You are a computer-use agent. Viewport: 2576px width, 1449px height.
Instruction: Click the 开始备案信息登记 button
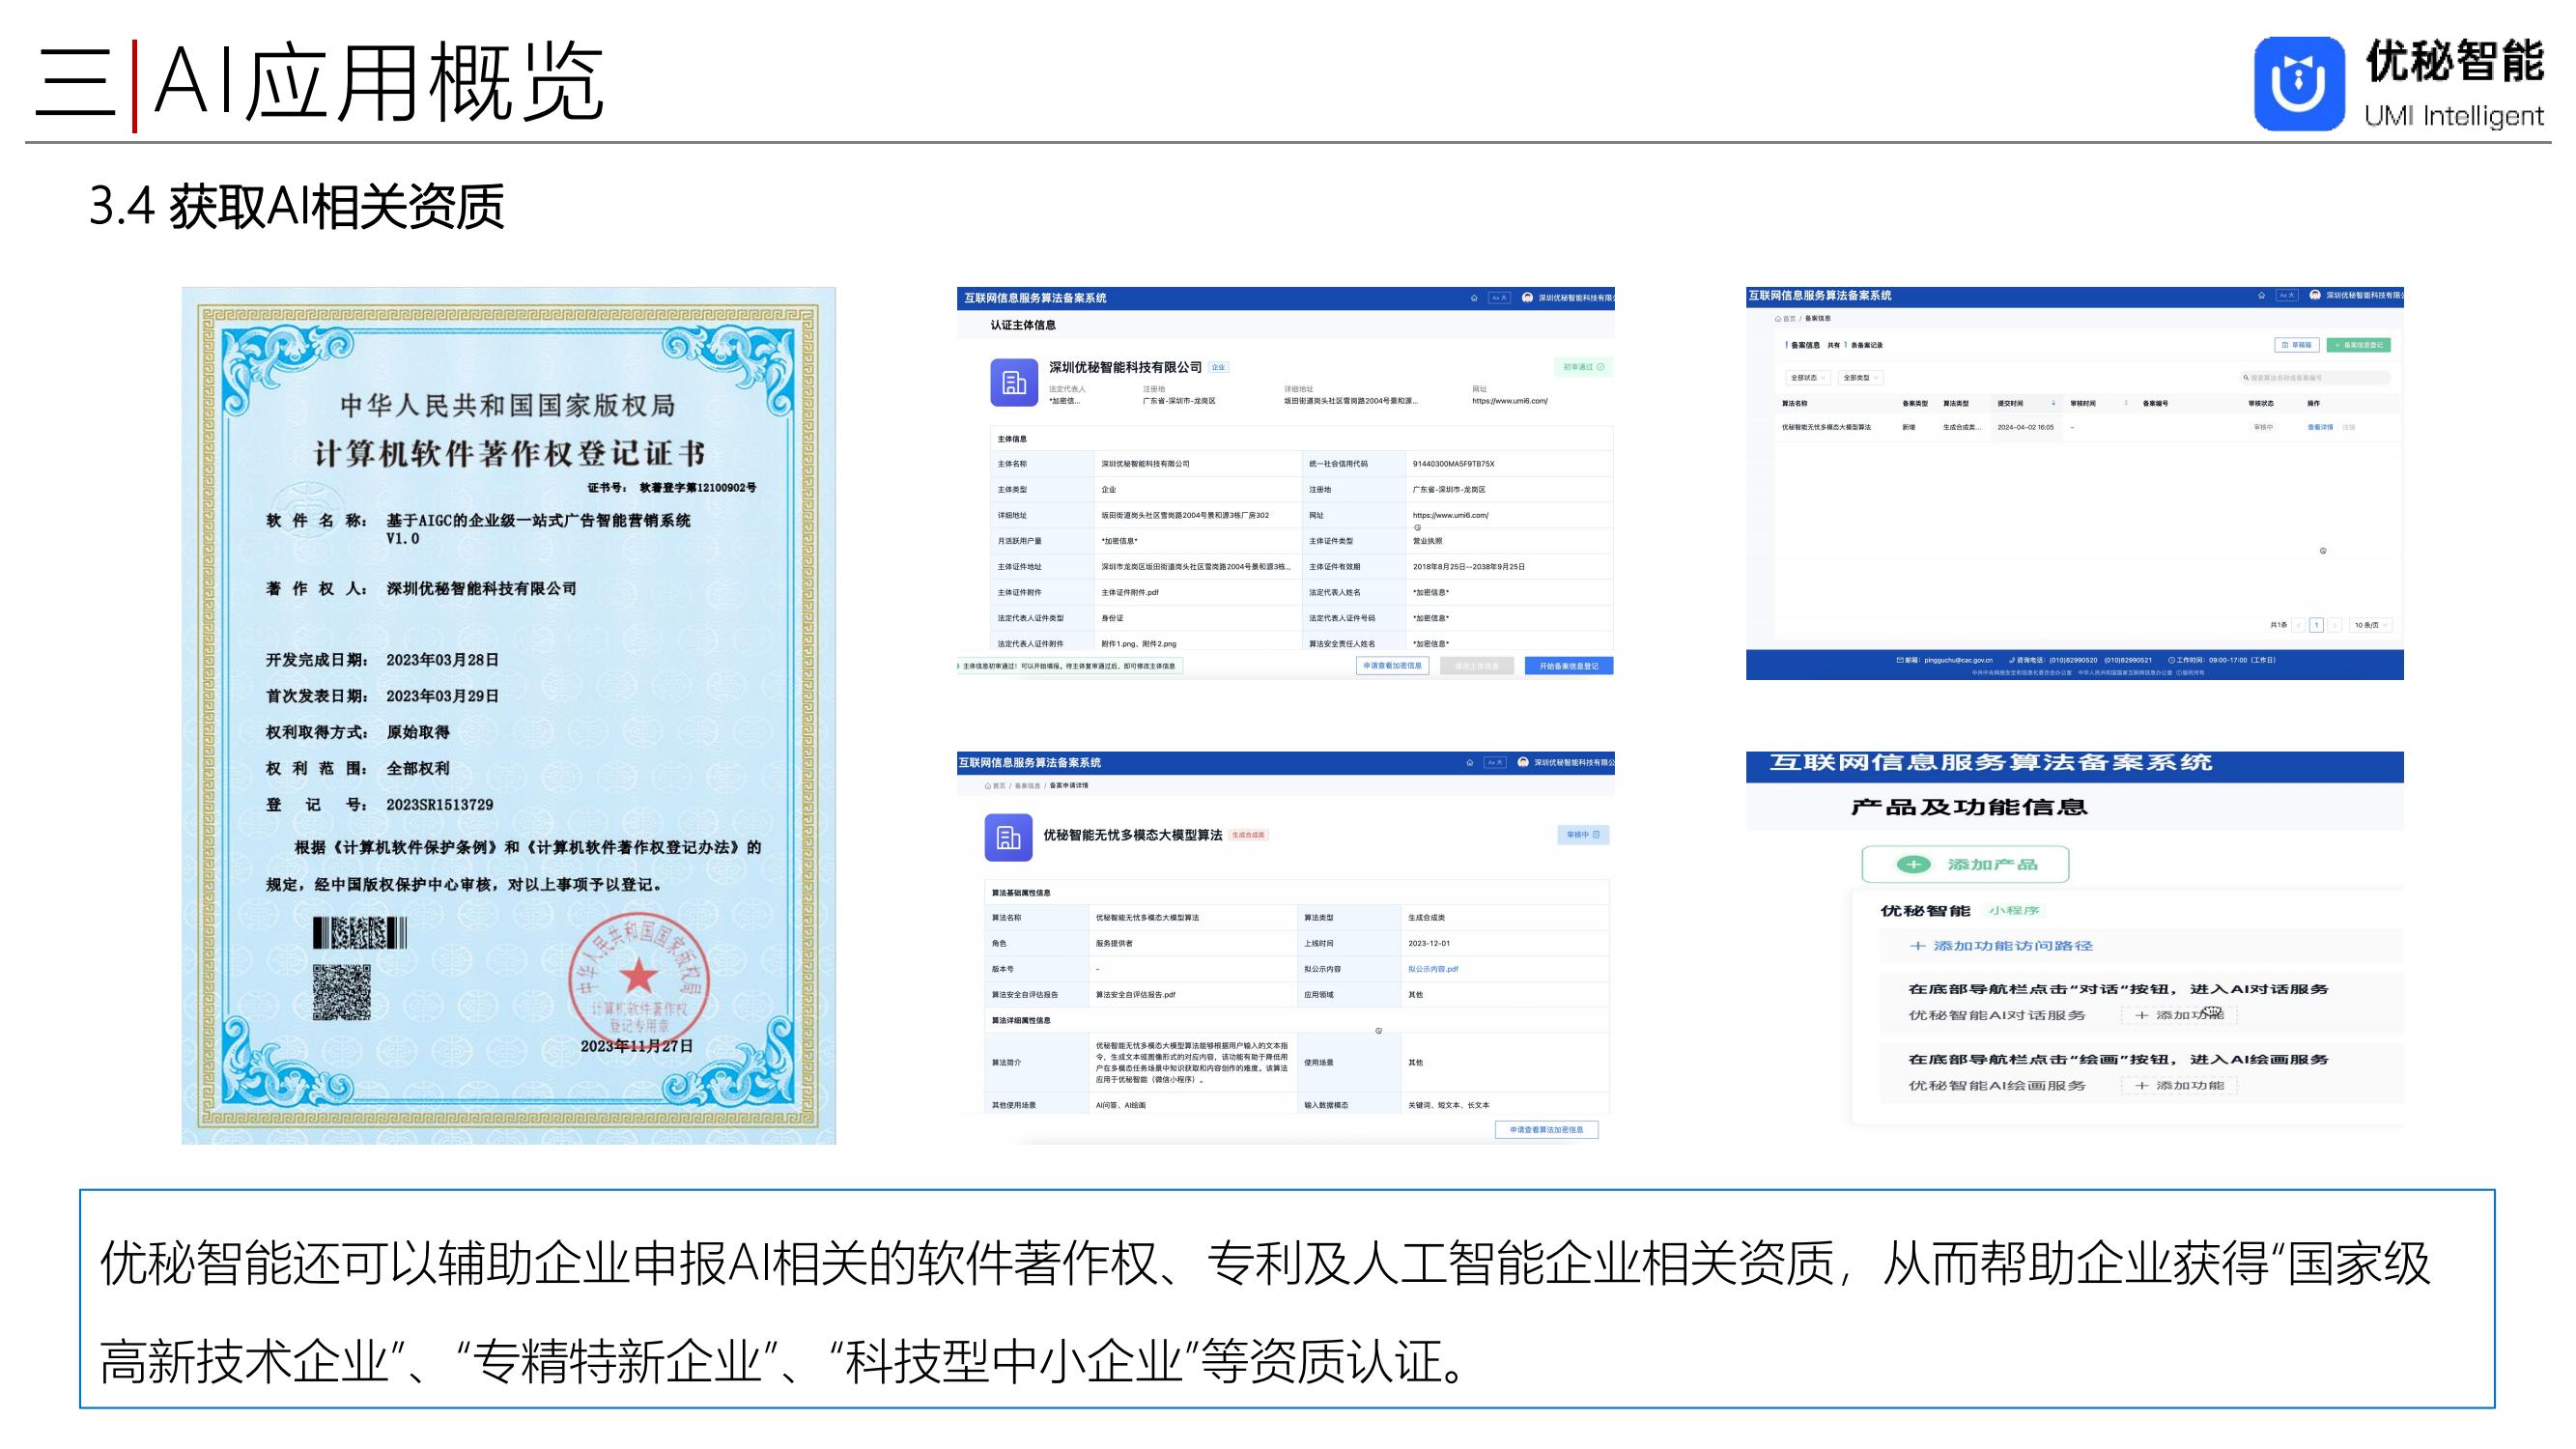1568,666
